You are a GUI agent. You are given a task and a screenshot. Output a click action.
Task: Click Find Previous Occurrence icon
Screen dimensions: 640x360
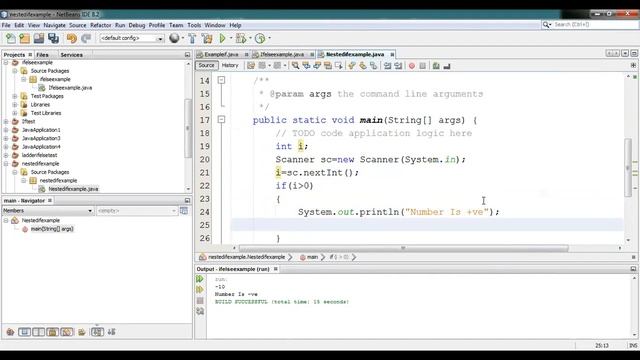tap(306, 66)
